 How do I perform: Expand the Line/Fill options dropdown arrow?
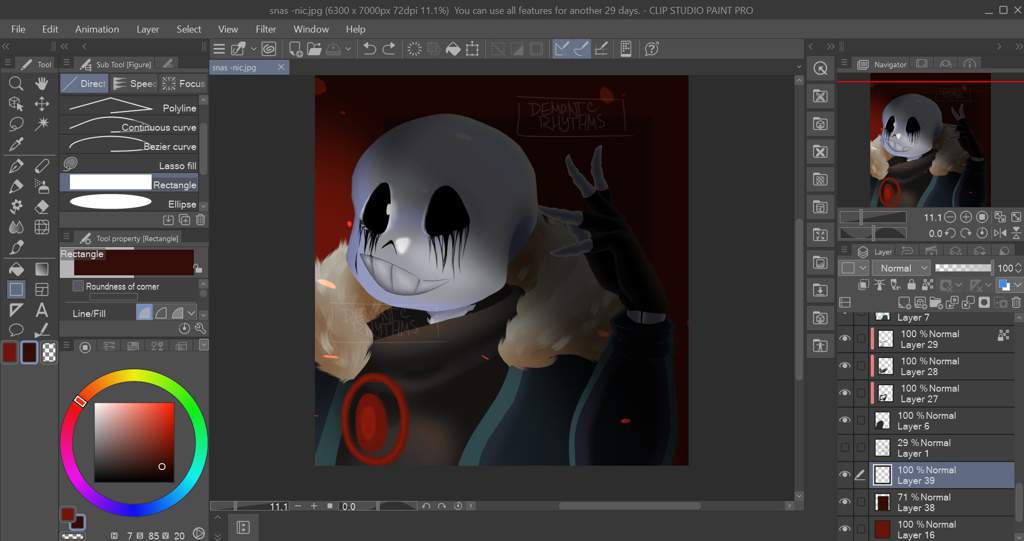click(191, 313)
